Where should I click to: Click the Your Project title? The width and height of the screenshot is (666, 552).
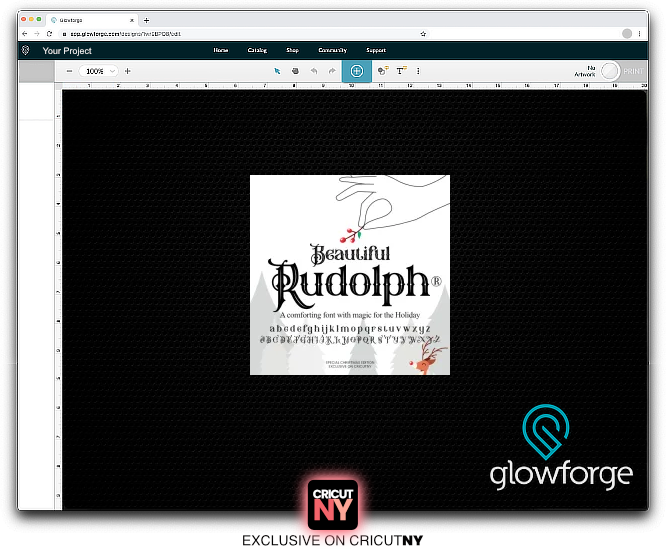[67, 51]
